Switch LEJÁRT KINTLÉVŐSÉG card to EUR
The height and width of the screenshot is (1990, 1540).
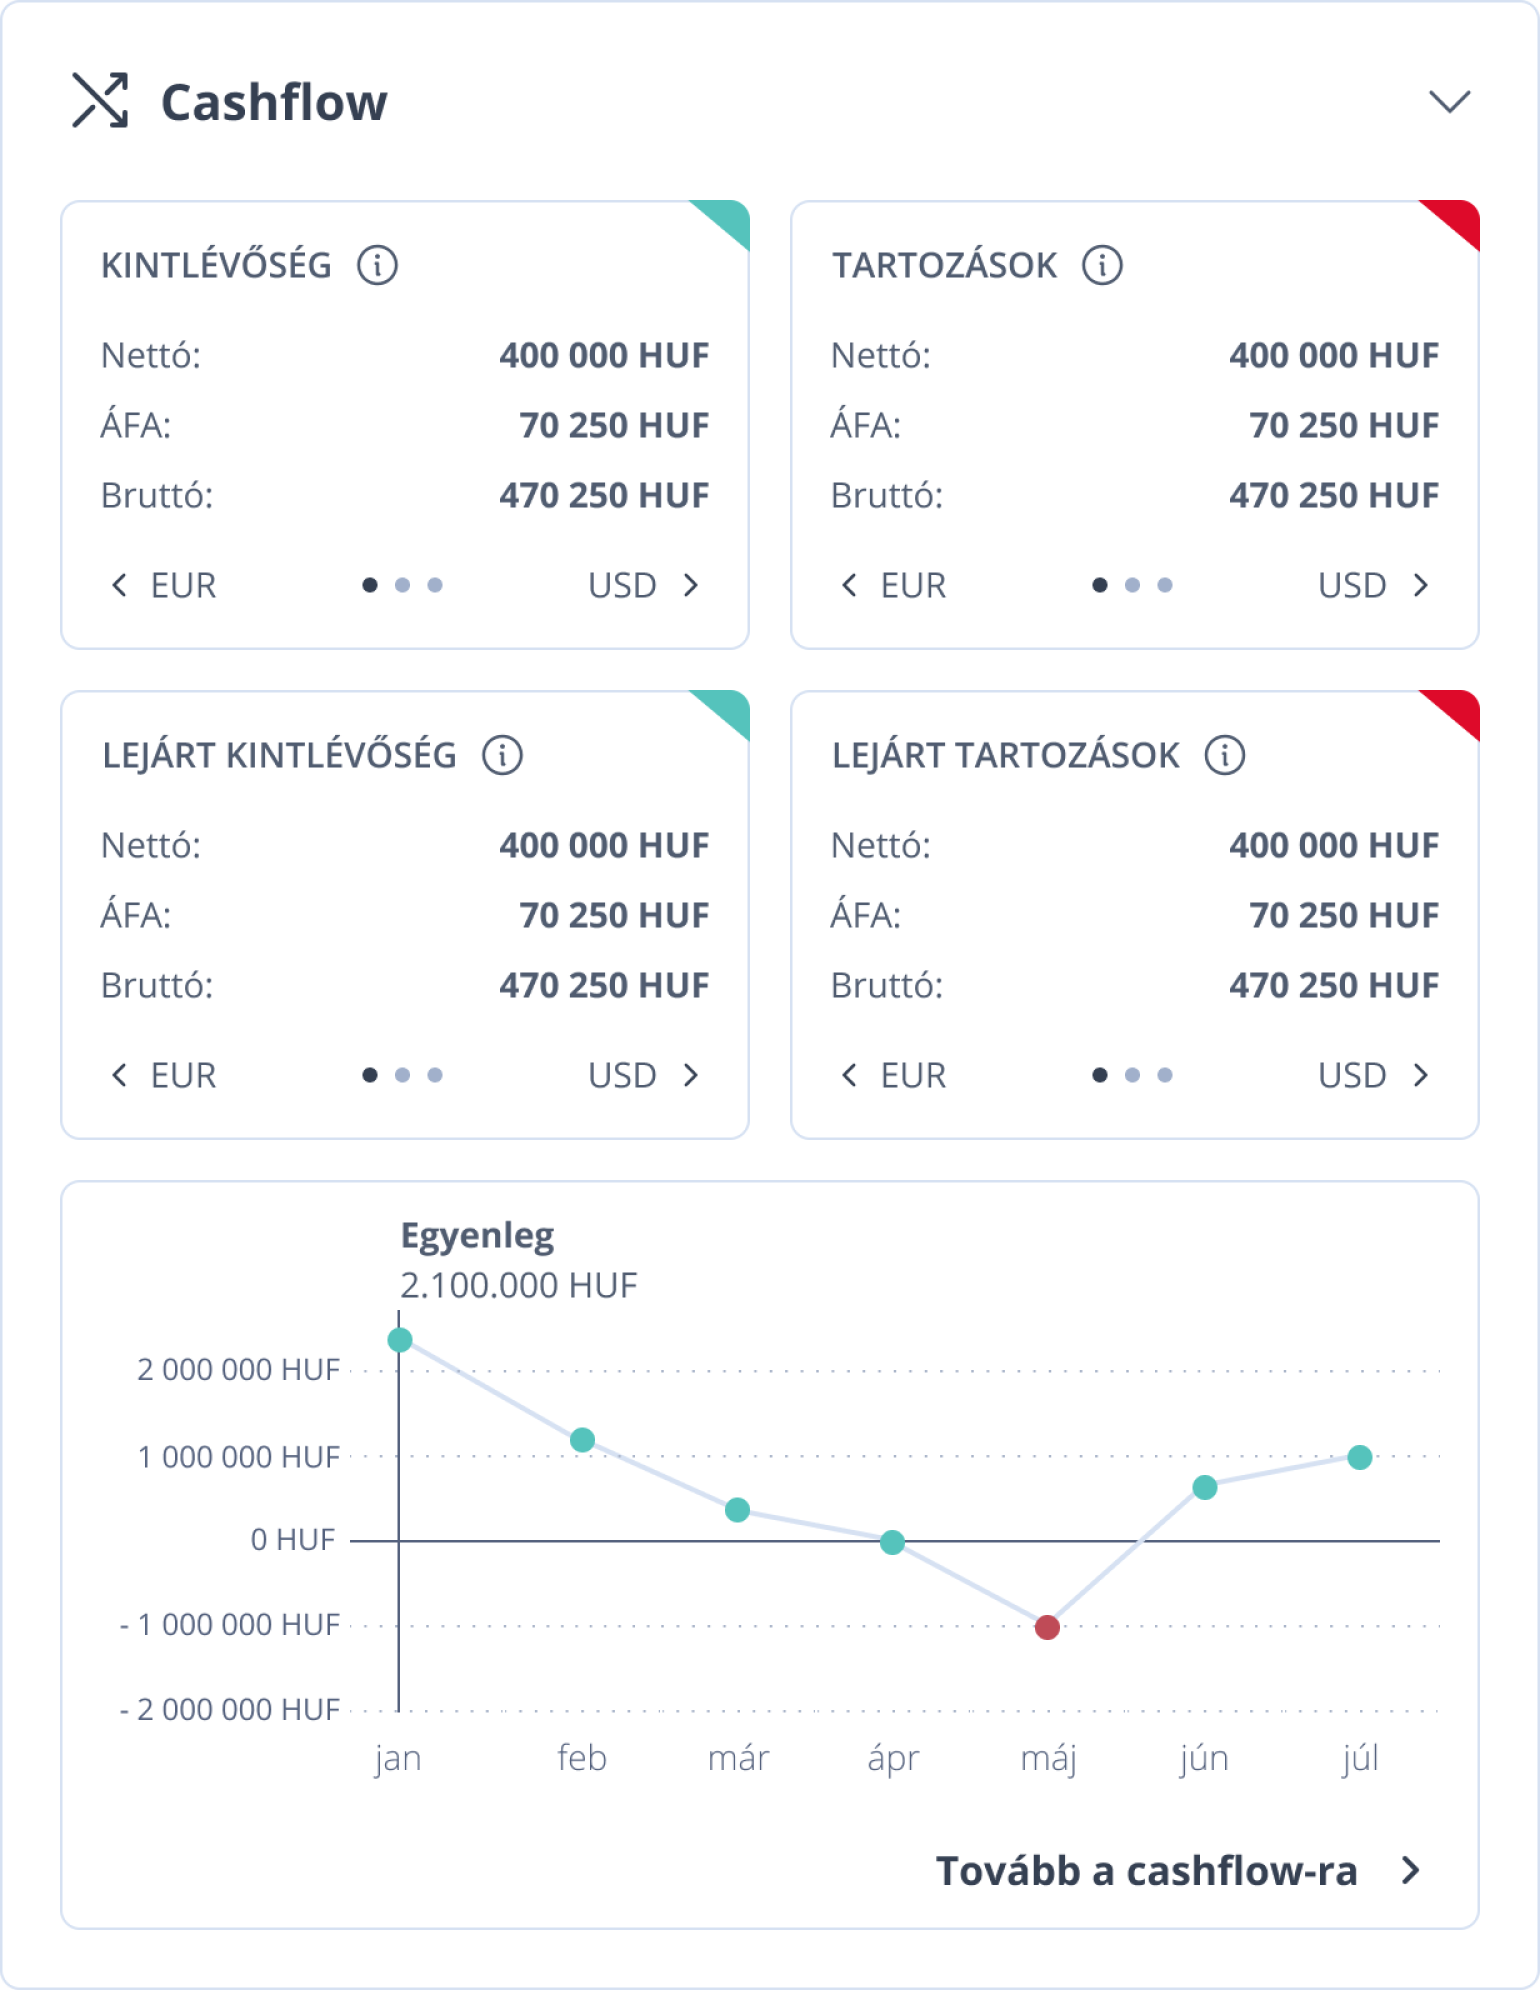pos(183,1075)
